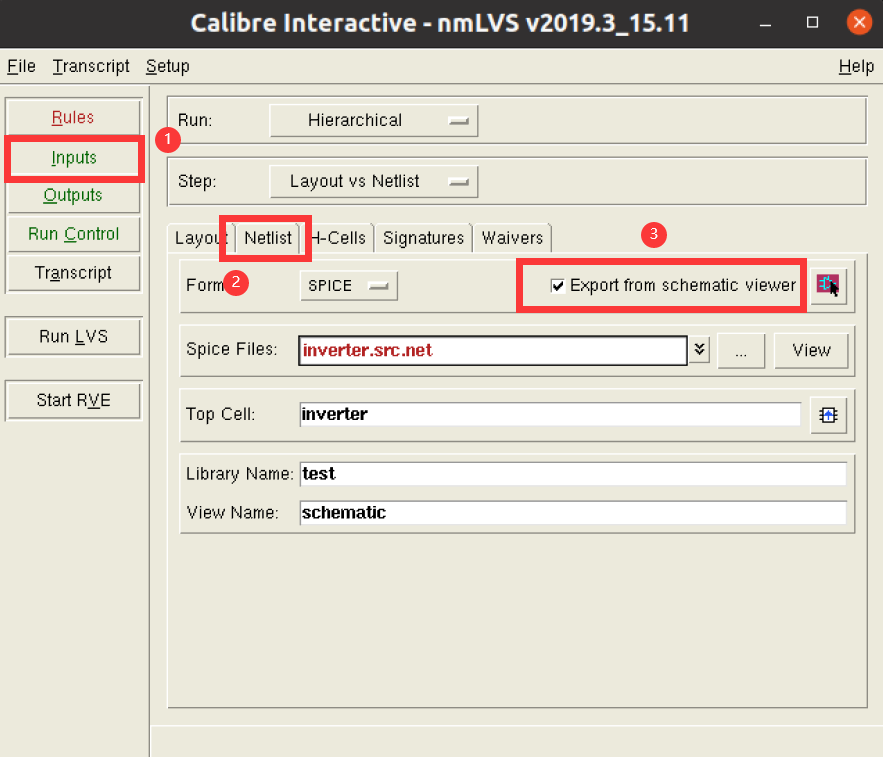Open the H-Cells tab
Image resolution: width=883 pixels, height=757 pixels.
338,238
